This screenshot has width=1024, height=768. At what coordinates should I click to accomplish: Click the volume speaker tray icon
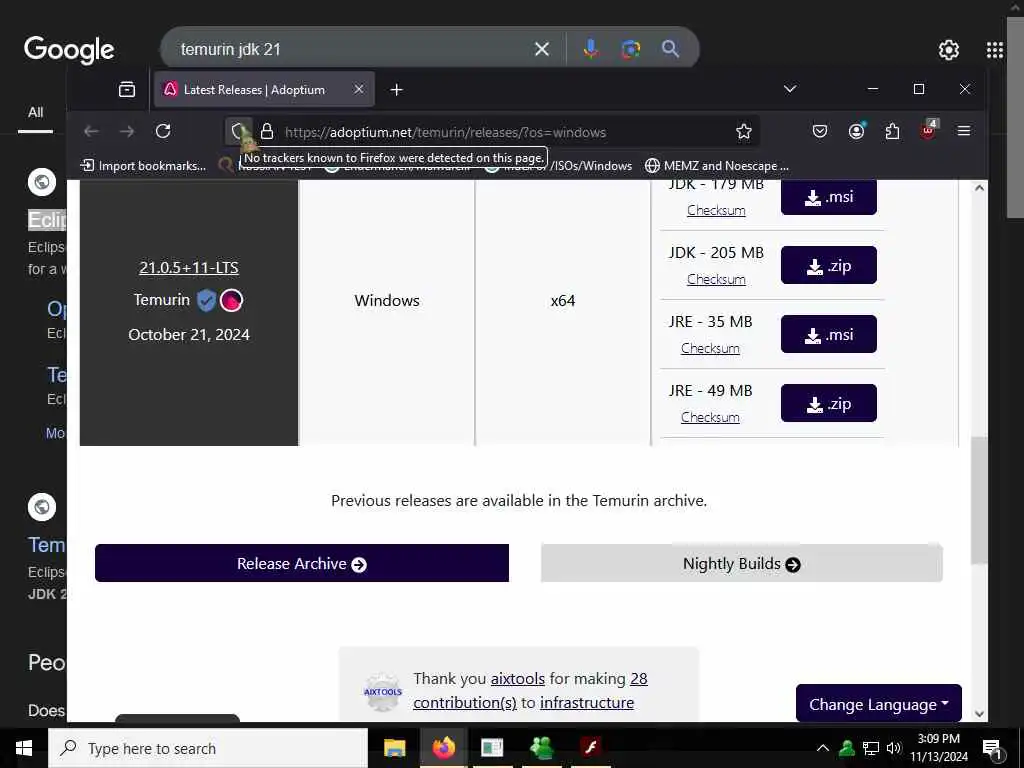893,748
